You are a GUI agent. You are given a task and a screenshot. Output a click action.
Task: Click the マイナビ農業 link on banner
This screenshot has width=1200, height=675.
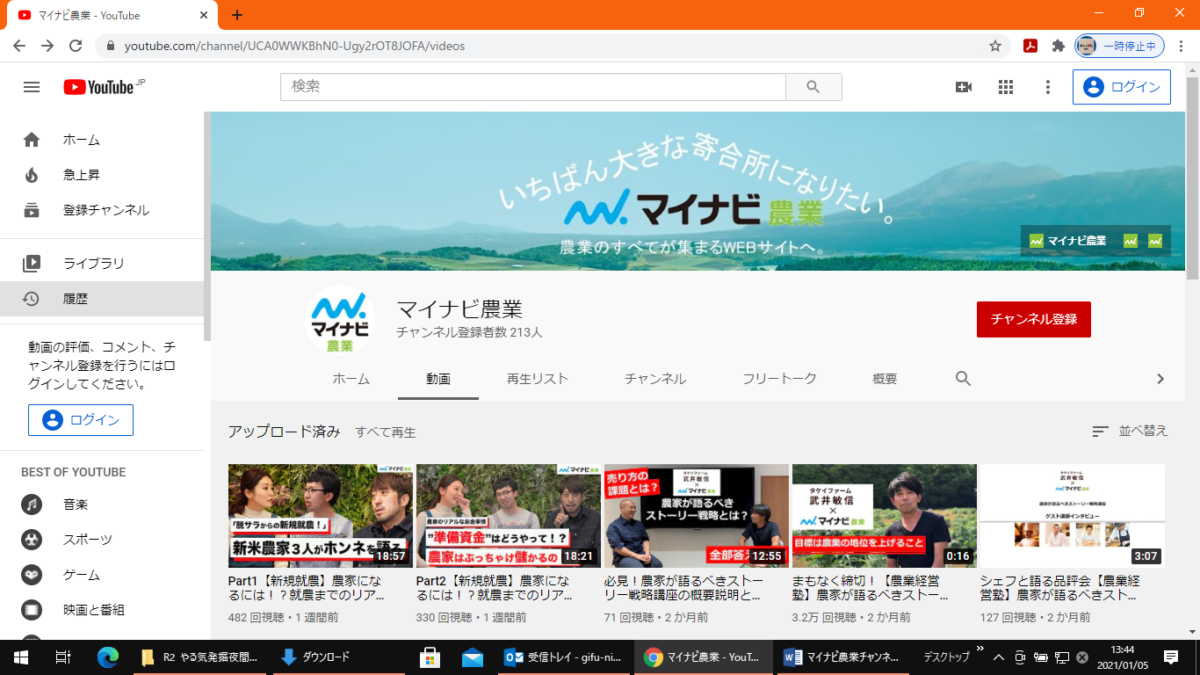pyautogui.click(x=1066, y=241)
